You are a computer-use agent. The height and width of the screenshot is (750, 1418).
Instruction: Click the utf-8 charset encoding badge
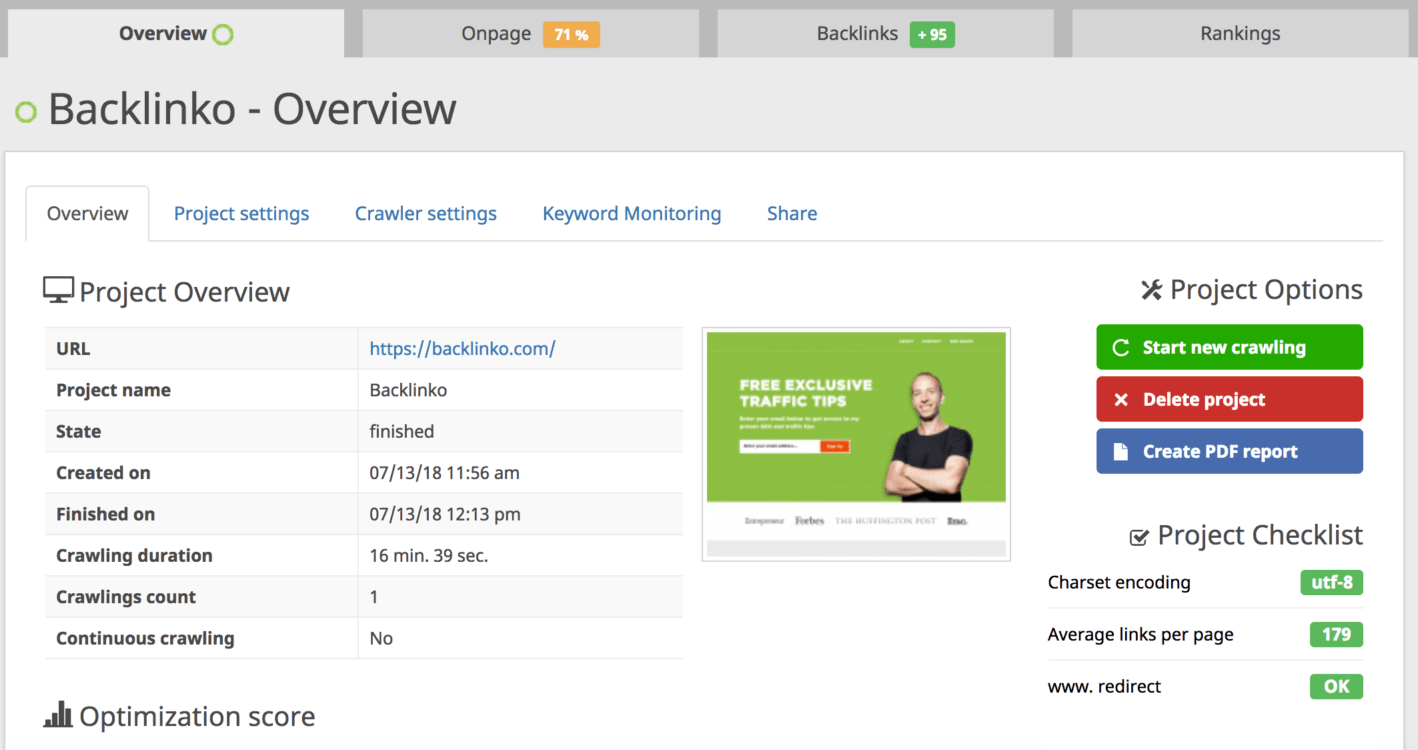(1331, 583)
